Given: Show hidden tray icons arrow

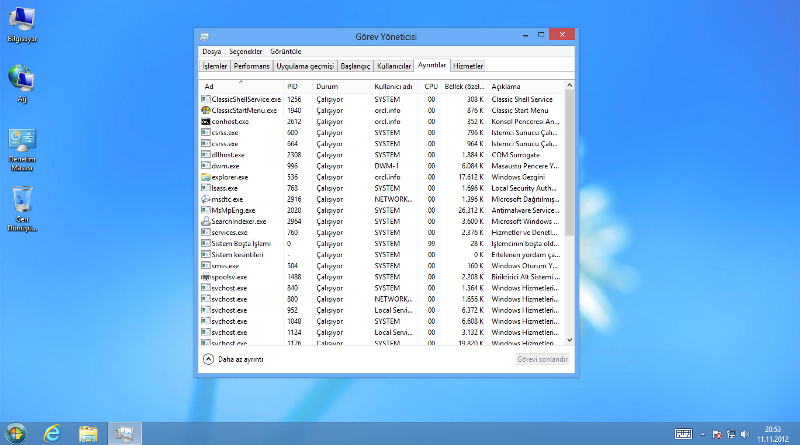Looking at the screenshot, I should (x=703, y=434).
